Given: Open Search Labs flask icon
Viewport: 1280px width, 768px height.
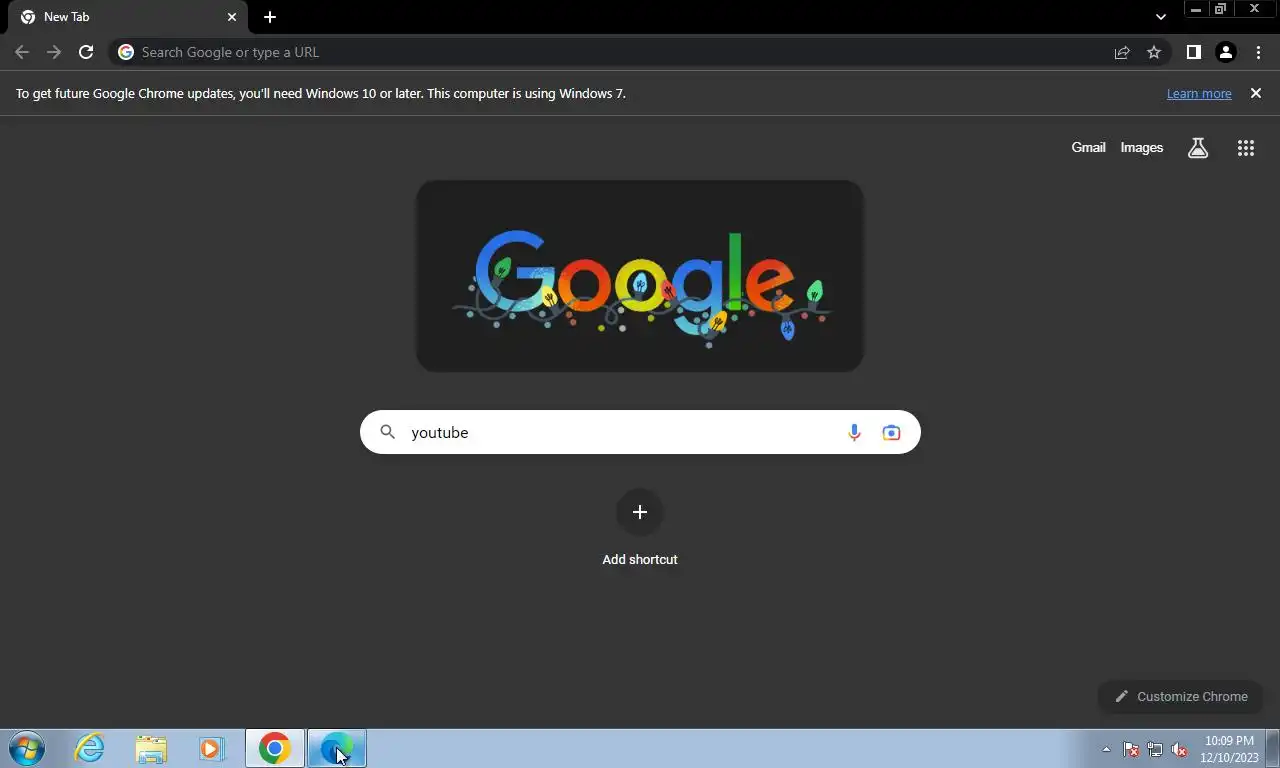Looking at the screenshot, I should click(1198, 148).
